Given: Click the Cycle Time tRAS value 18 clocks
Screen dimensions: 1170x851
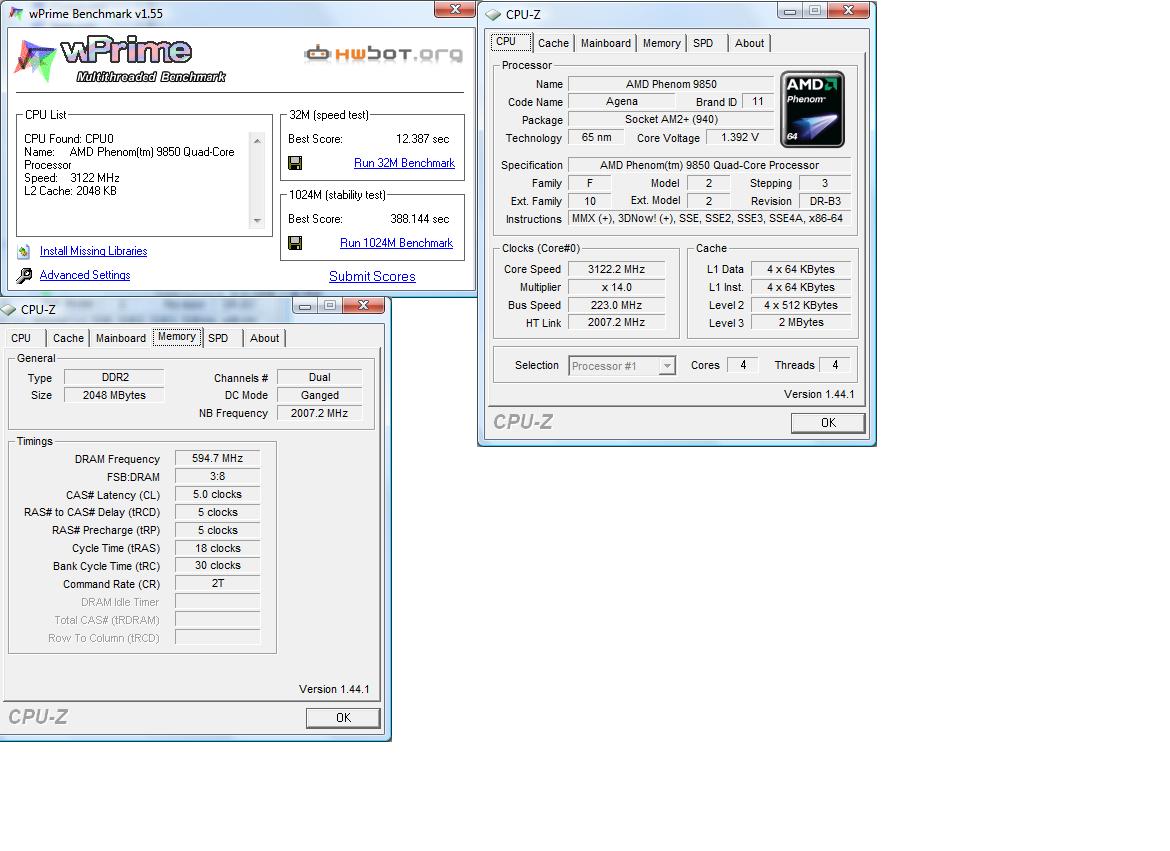Looking at the screenshot, I should tap(217, 548).
